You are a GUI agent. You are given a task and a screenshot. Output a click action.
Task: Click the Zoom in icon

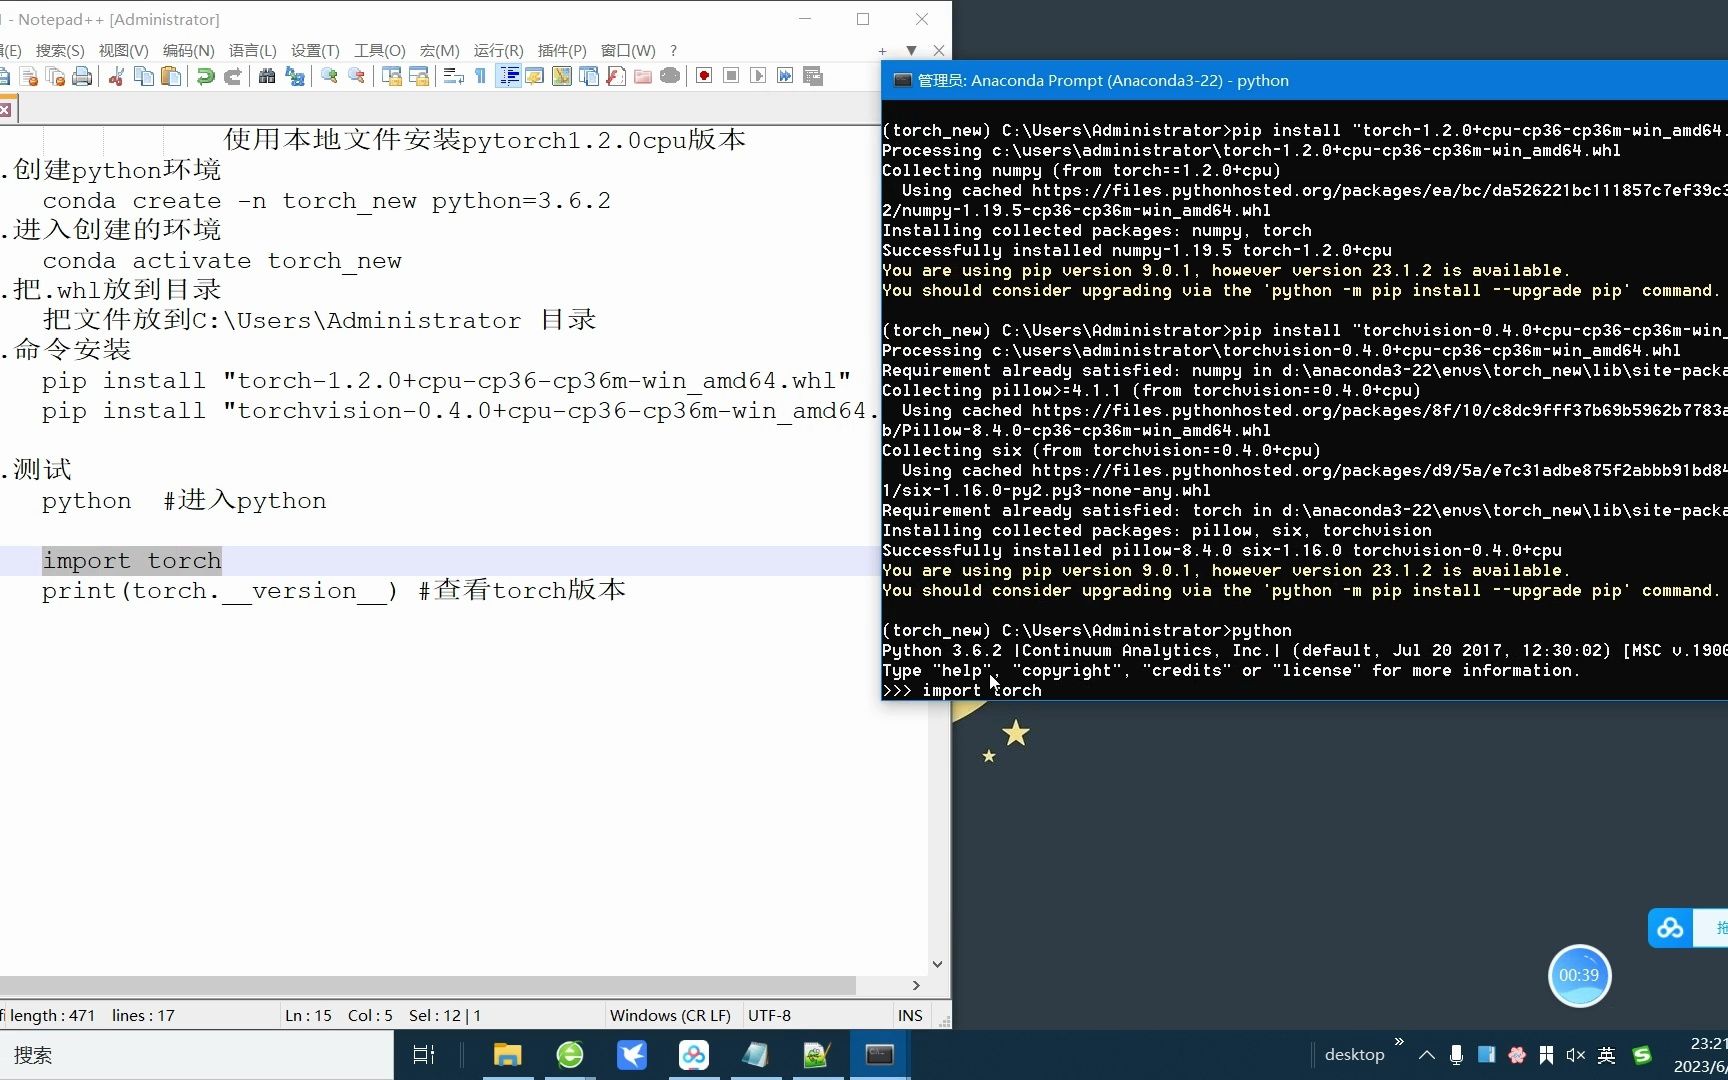pos(329,76)
